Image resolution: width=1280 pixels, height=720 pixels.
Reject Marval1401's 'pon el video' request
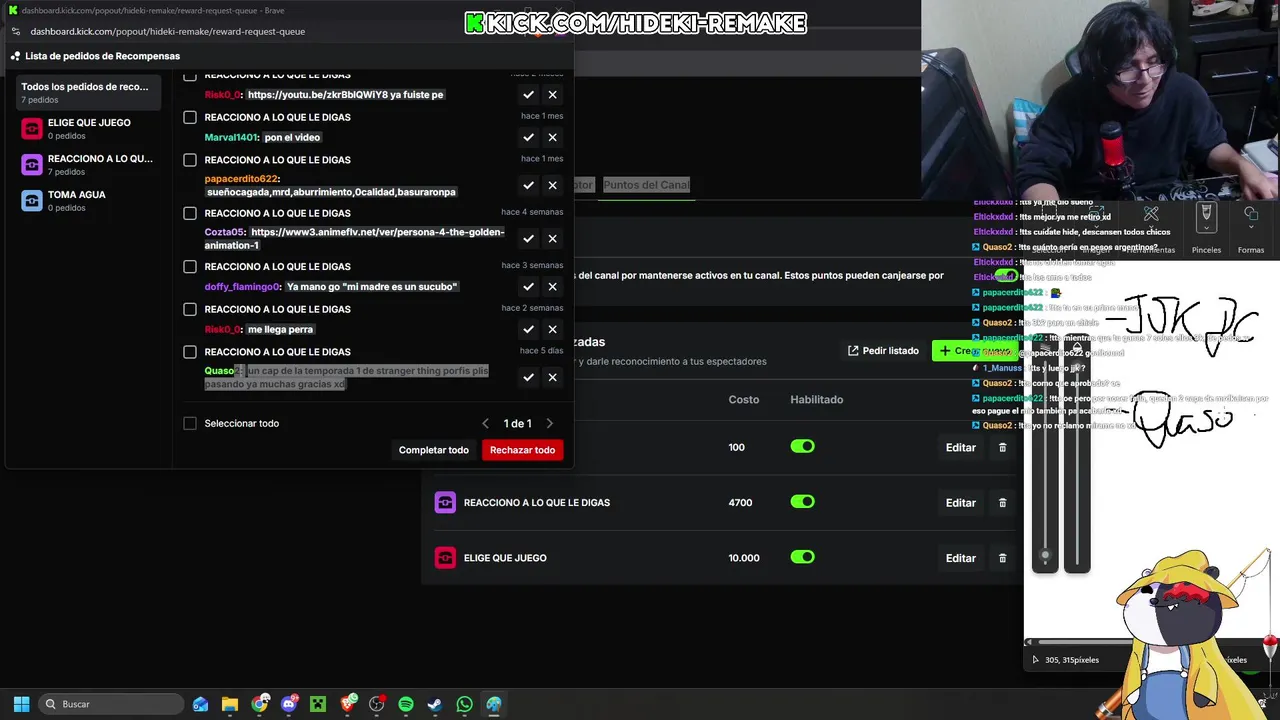(x=552, y=137)
